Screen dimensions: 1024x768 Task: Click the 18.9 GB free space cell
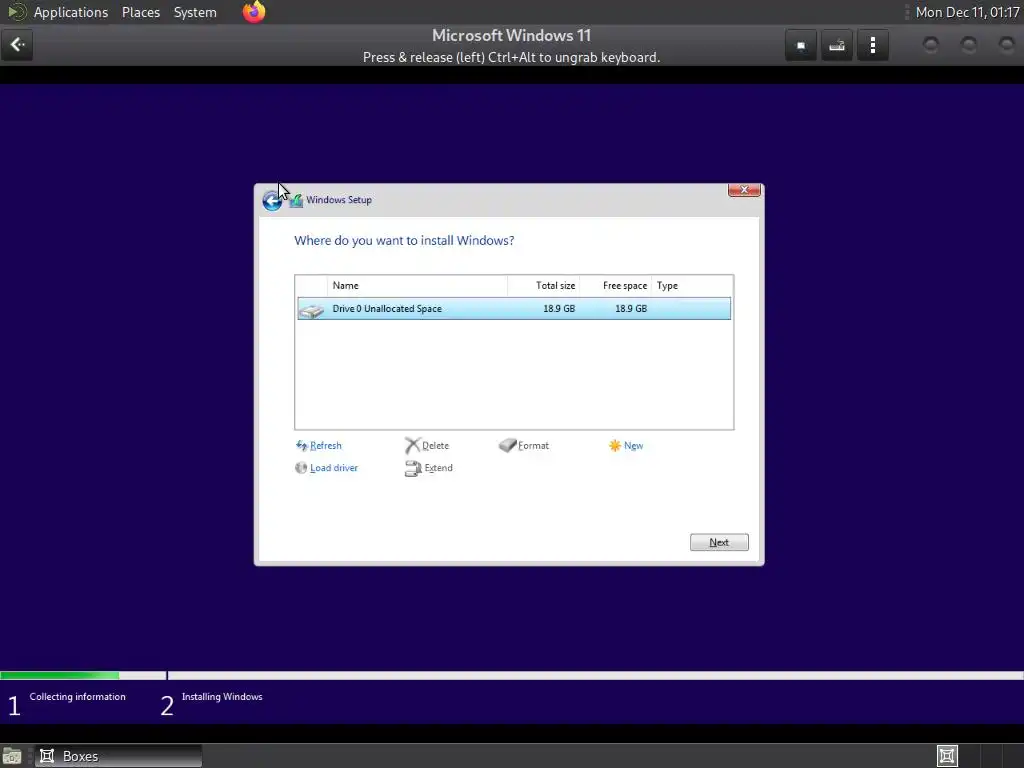click(631, 308)
